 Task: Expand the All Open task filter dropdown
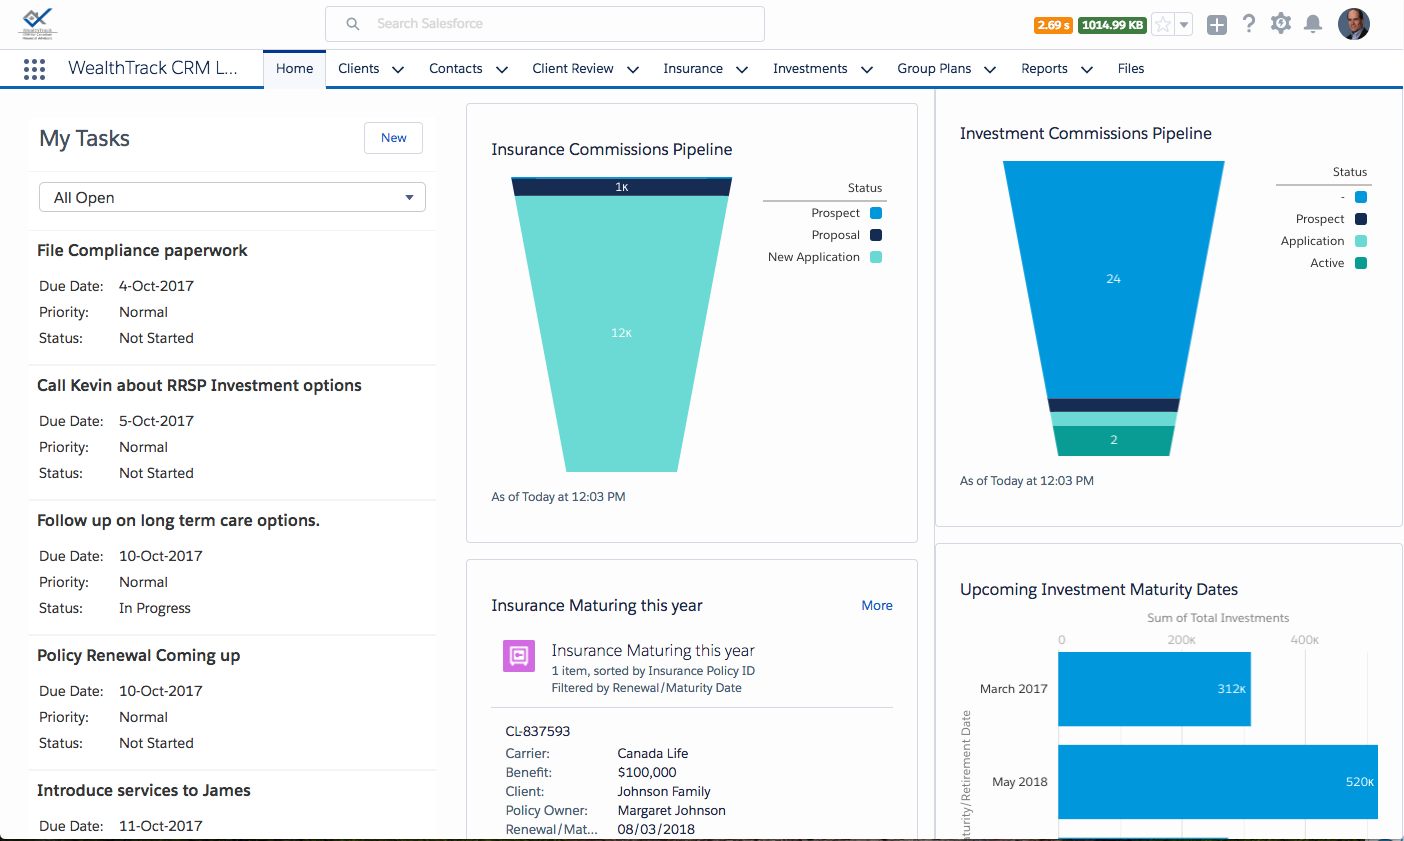click(232, 197)
